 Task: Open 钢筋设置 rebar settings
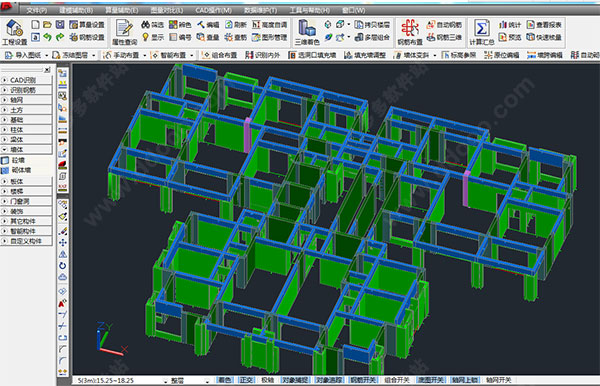pyautogui.click(x=87, y=37)
